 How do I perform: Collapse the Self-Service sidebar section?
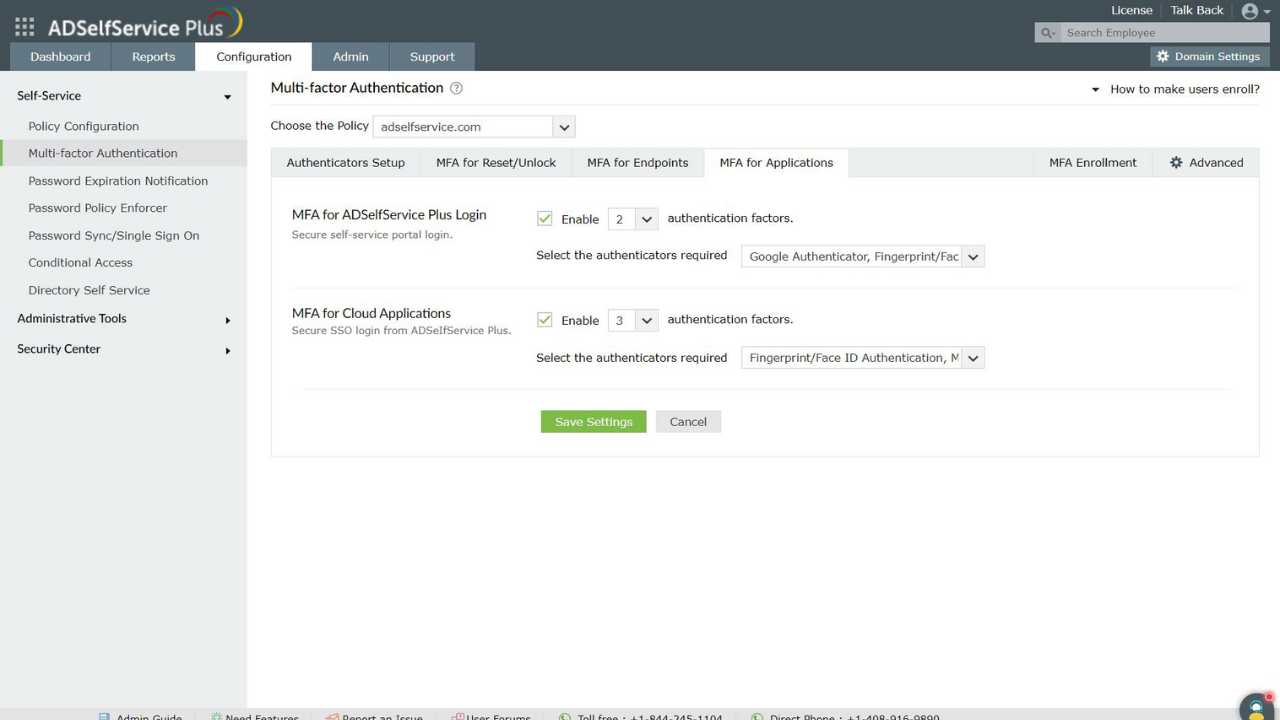pos(227,97)
